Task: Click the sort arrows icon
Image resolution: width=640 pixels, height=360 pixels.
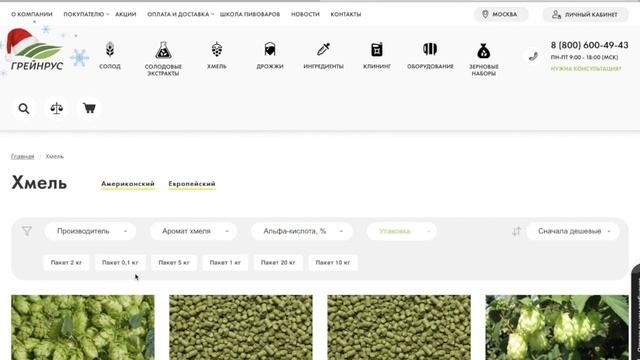Action: tap(516, 231)
